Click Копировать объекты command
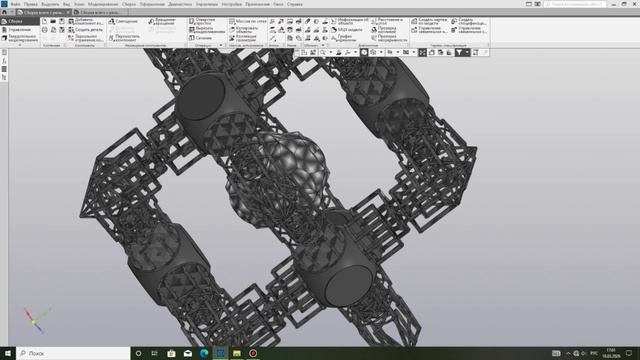 click(244, 30)
